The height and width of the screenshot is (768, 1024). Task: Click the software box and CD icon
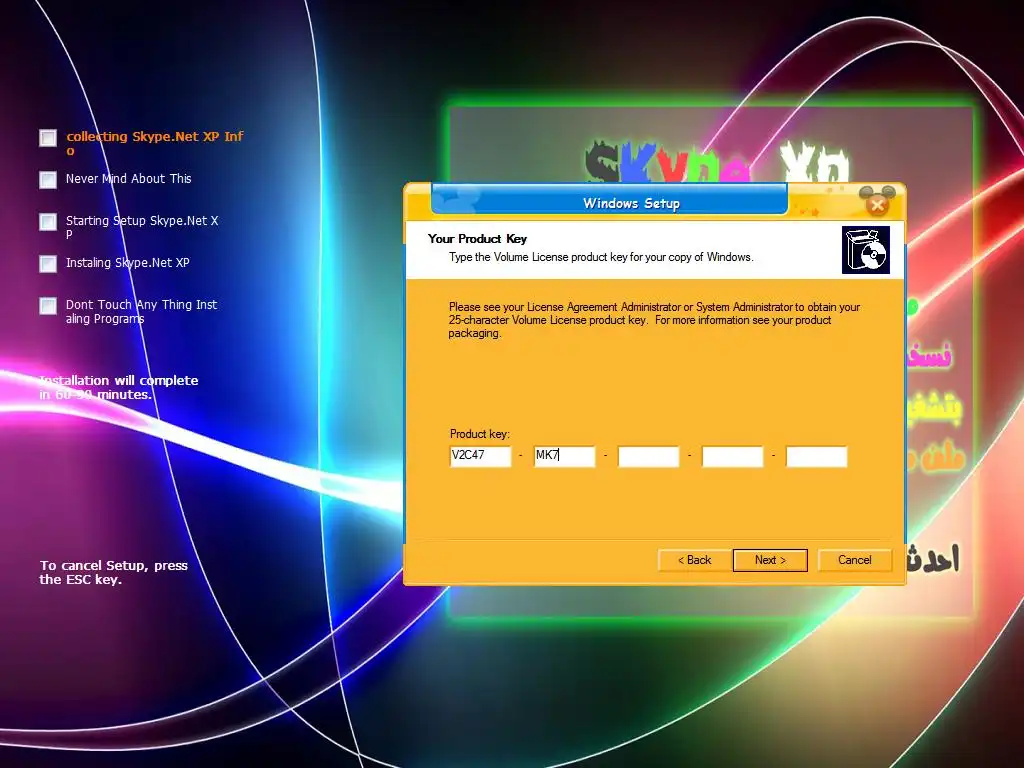[866, 250]
